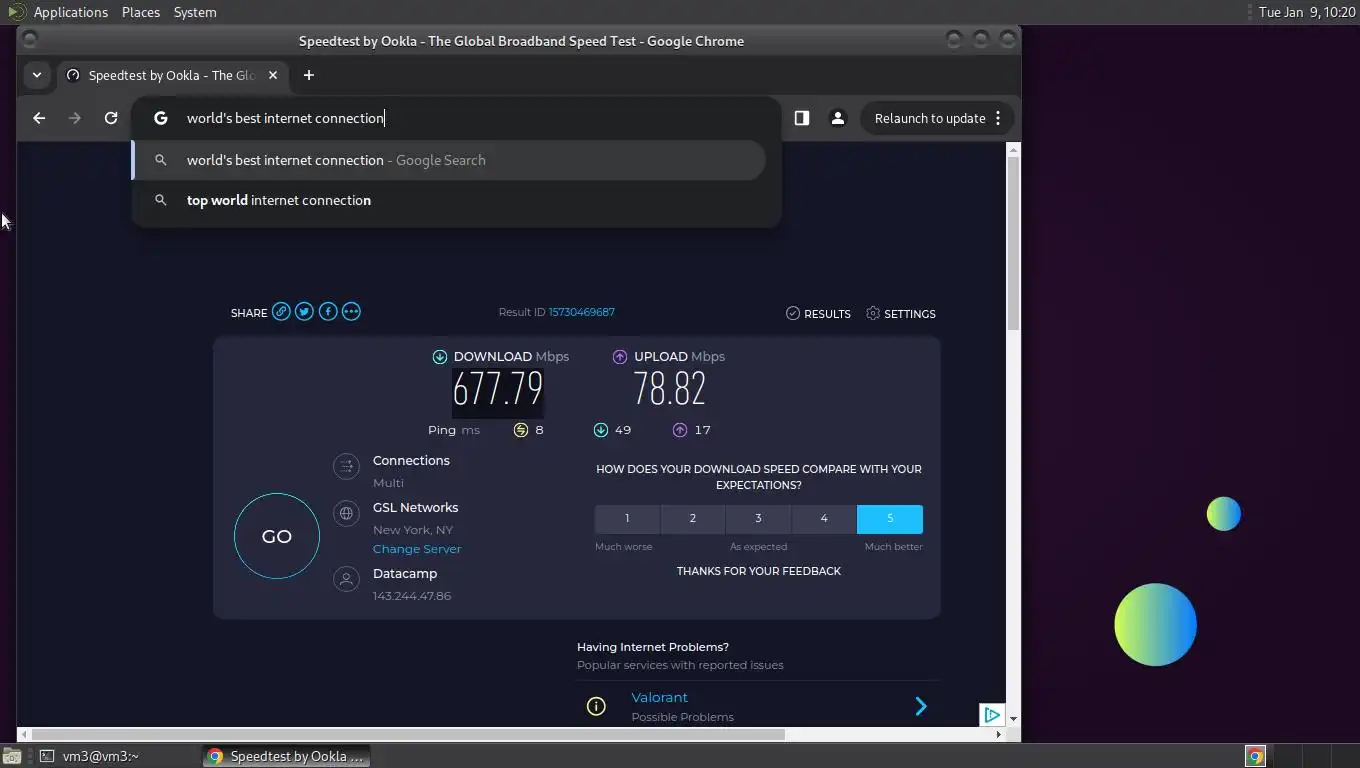Open Chrome side panel icon

point(801,118)
